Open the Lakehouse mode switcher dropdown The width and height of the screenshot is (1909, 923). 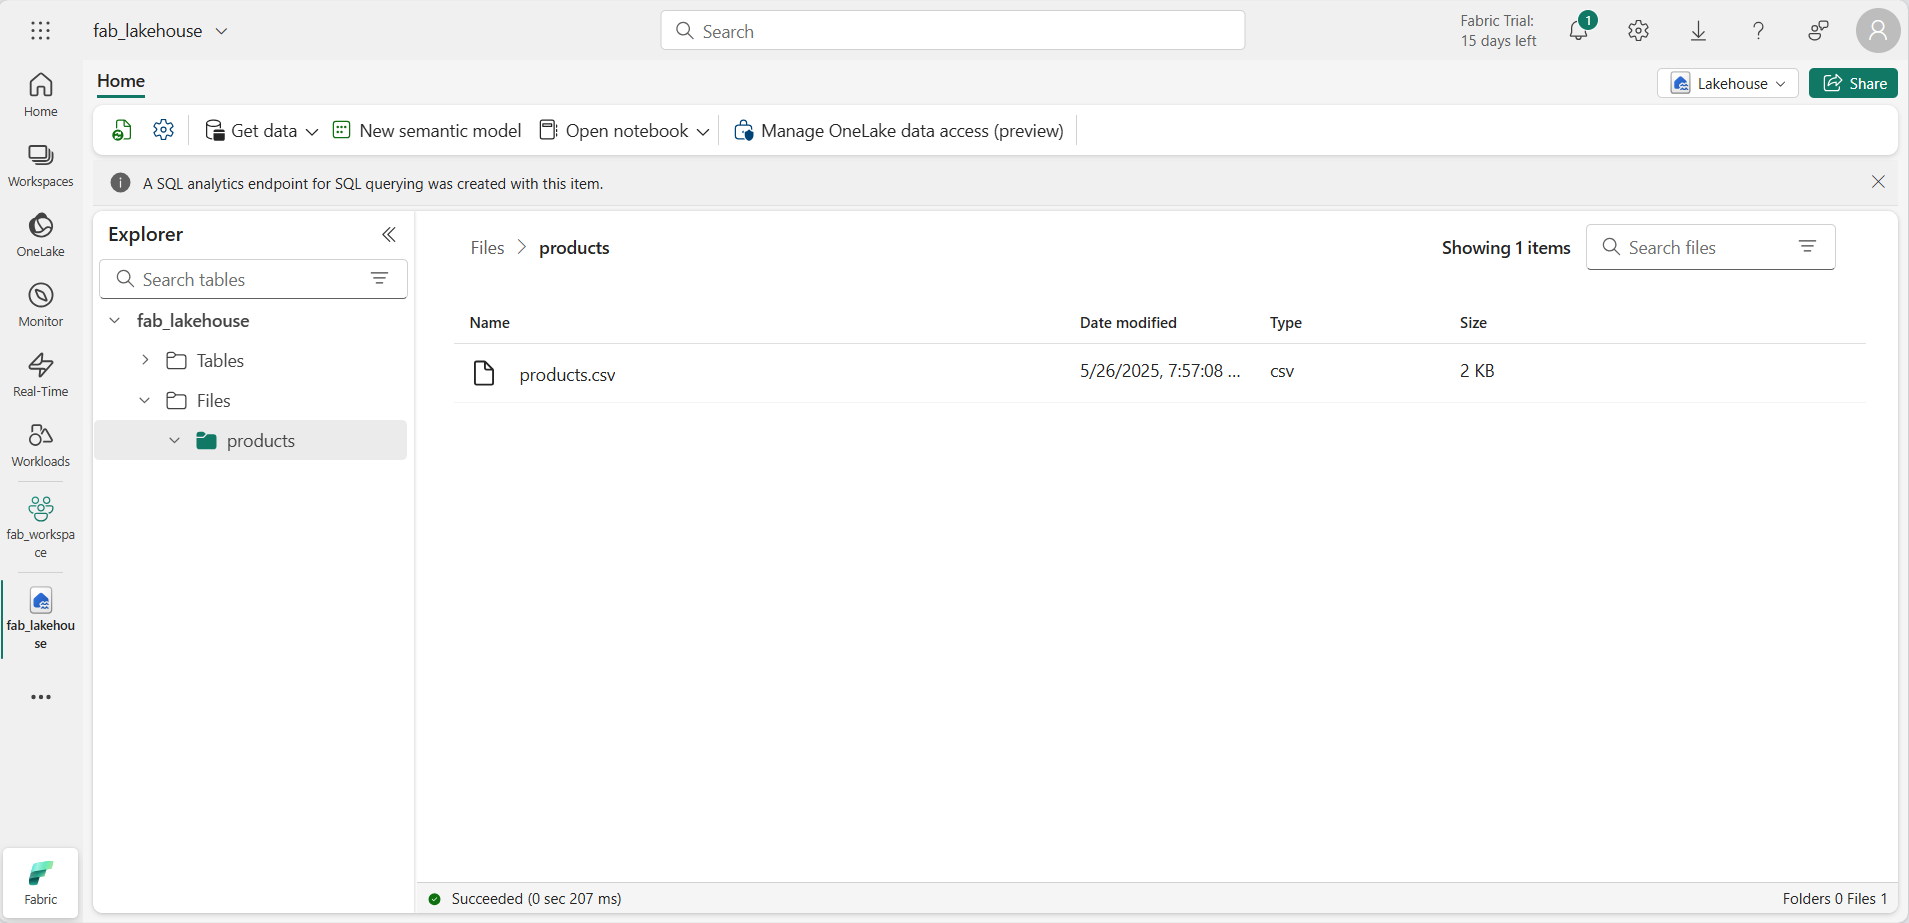tap(1727, 83)
